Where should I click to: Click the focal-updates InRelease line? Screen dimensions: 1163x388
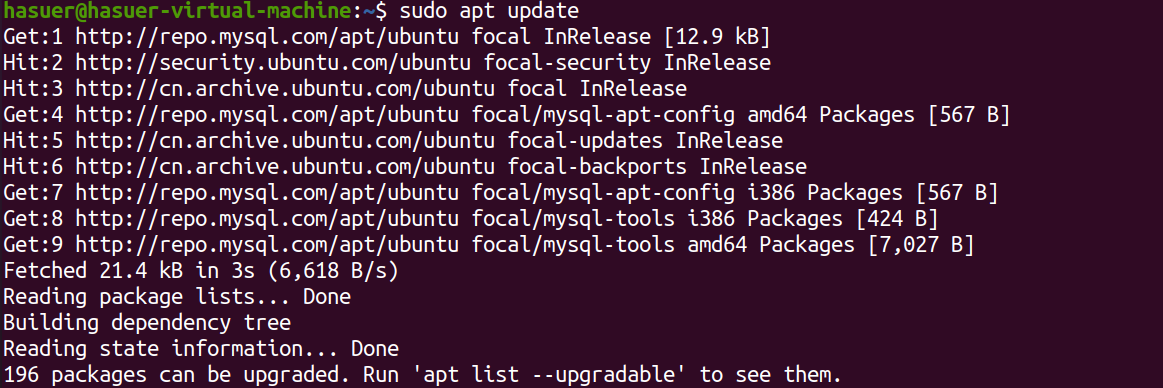click(393, 141)
